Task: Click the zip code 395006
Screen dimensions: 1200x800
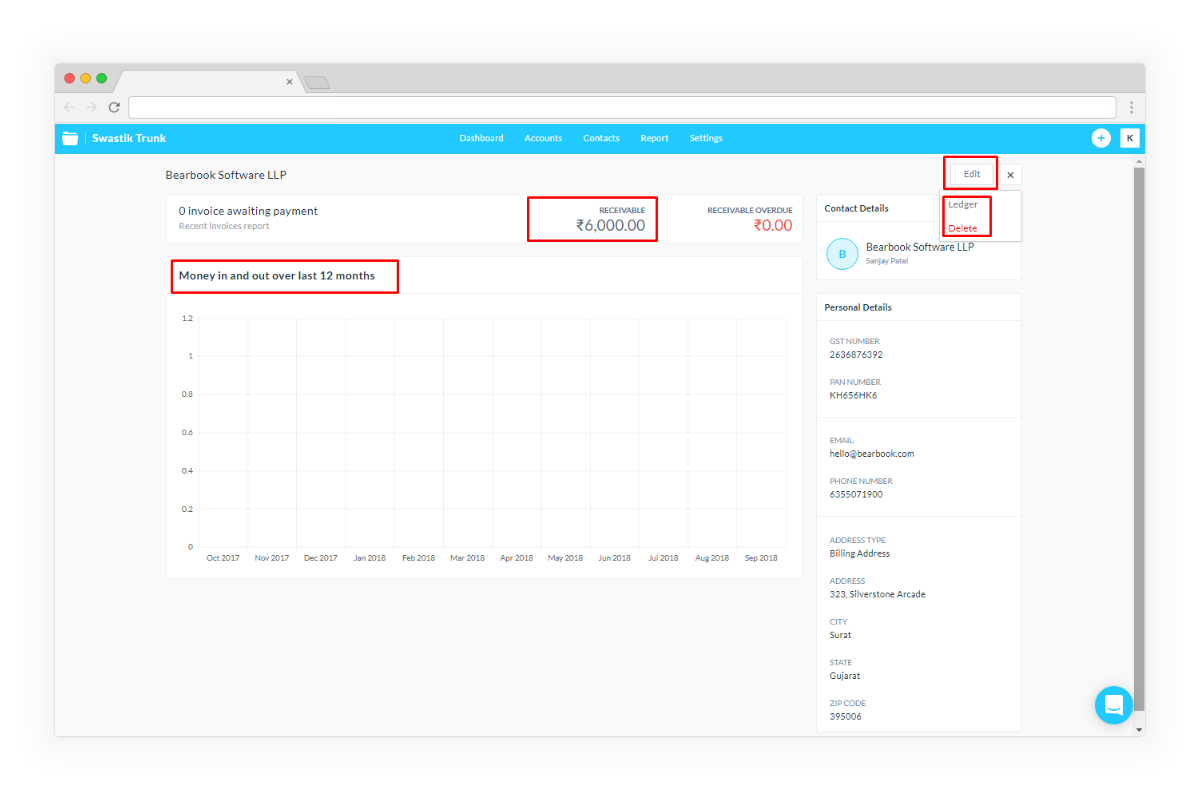Action: tap(845, 717)
